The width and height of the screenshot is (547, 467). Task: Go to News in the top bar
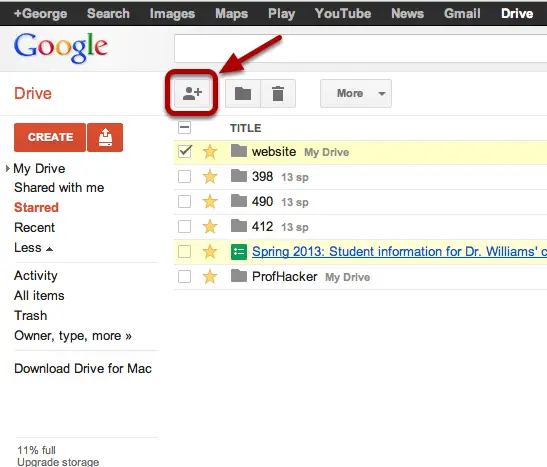point(407,14)
